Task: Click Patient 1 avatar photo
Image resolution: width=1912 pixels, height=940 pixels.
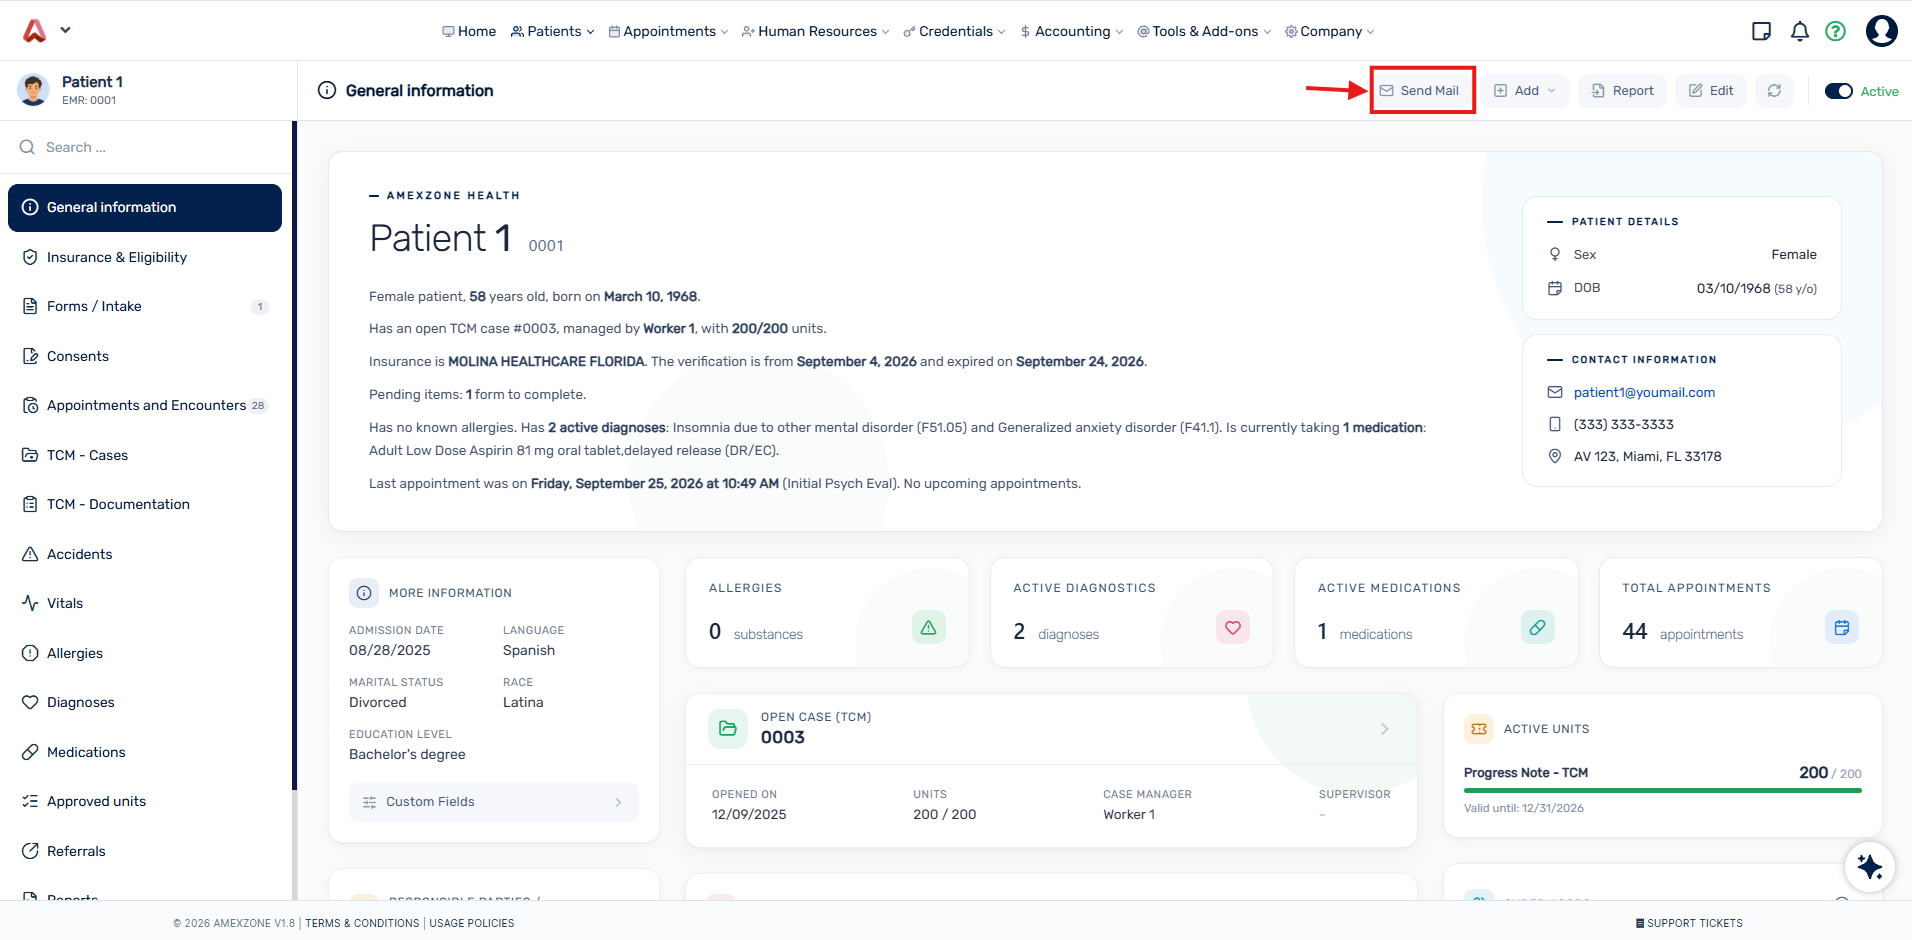Action: point(34,90)
